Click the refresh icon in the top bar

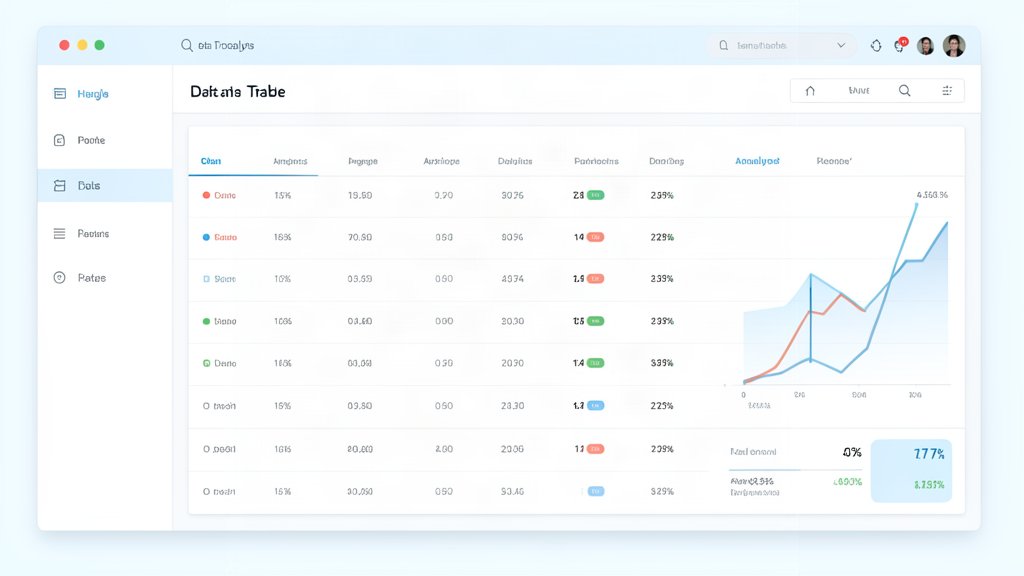pos(876,45)
